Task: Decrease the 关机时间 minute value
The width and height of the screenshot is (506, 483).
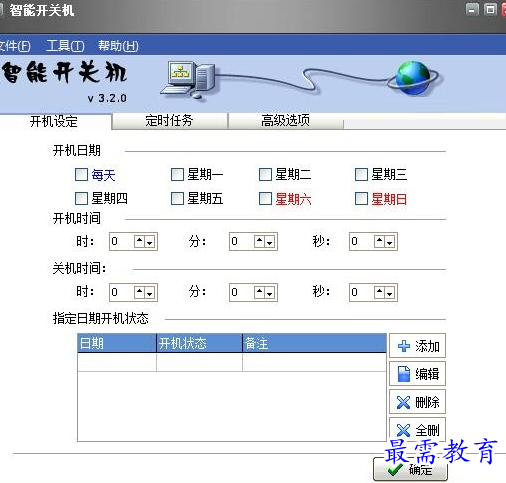Action: pyautogui.click(x=270, y=293)
